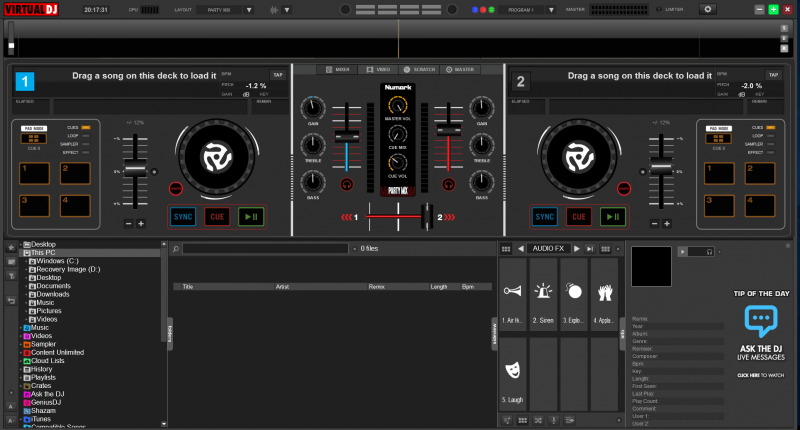Switch to the Video tab
Image resolution: width=800 pixels, height=430 pixels.
[x=379, y=69]
